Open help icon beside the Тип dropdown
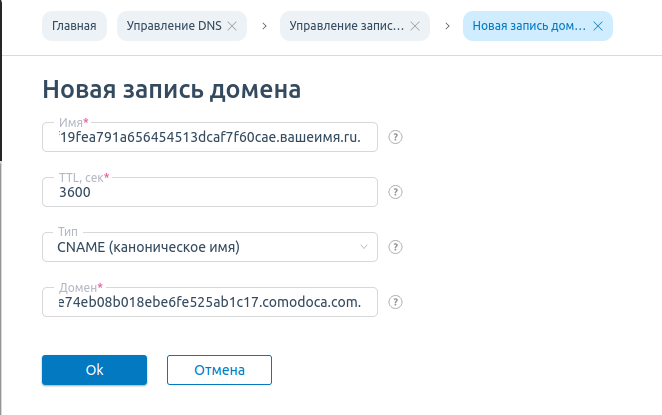The width and height of the screenshot is (662, 415). pyautogui.click(x=395, y=247)
